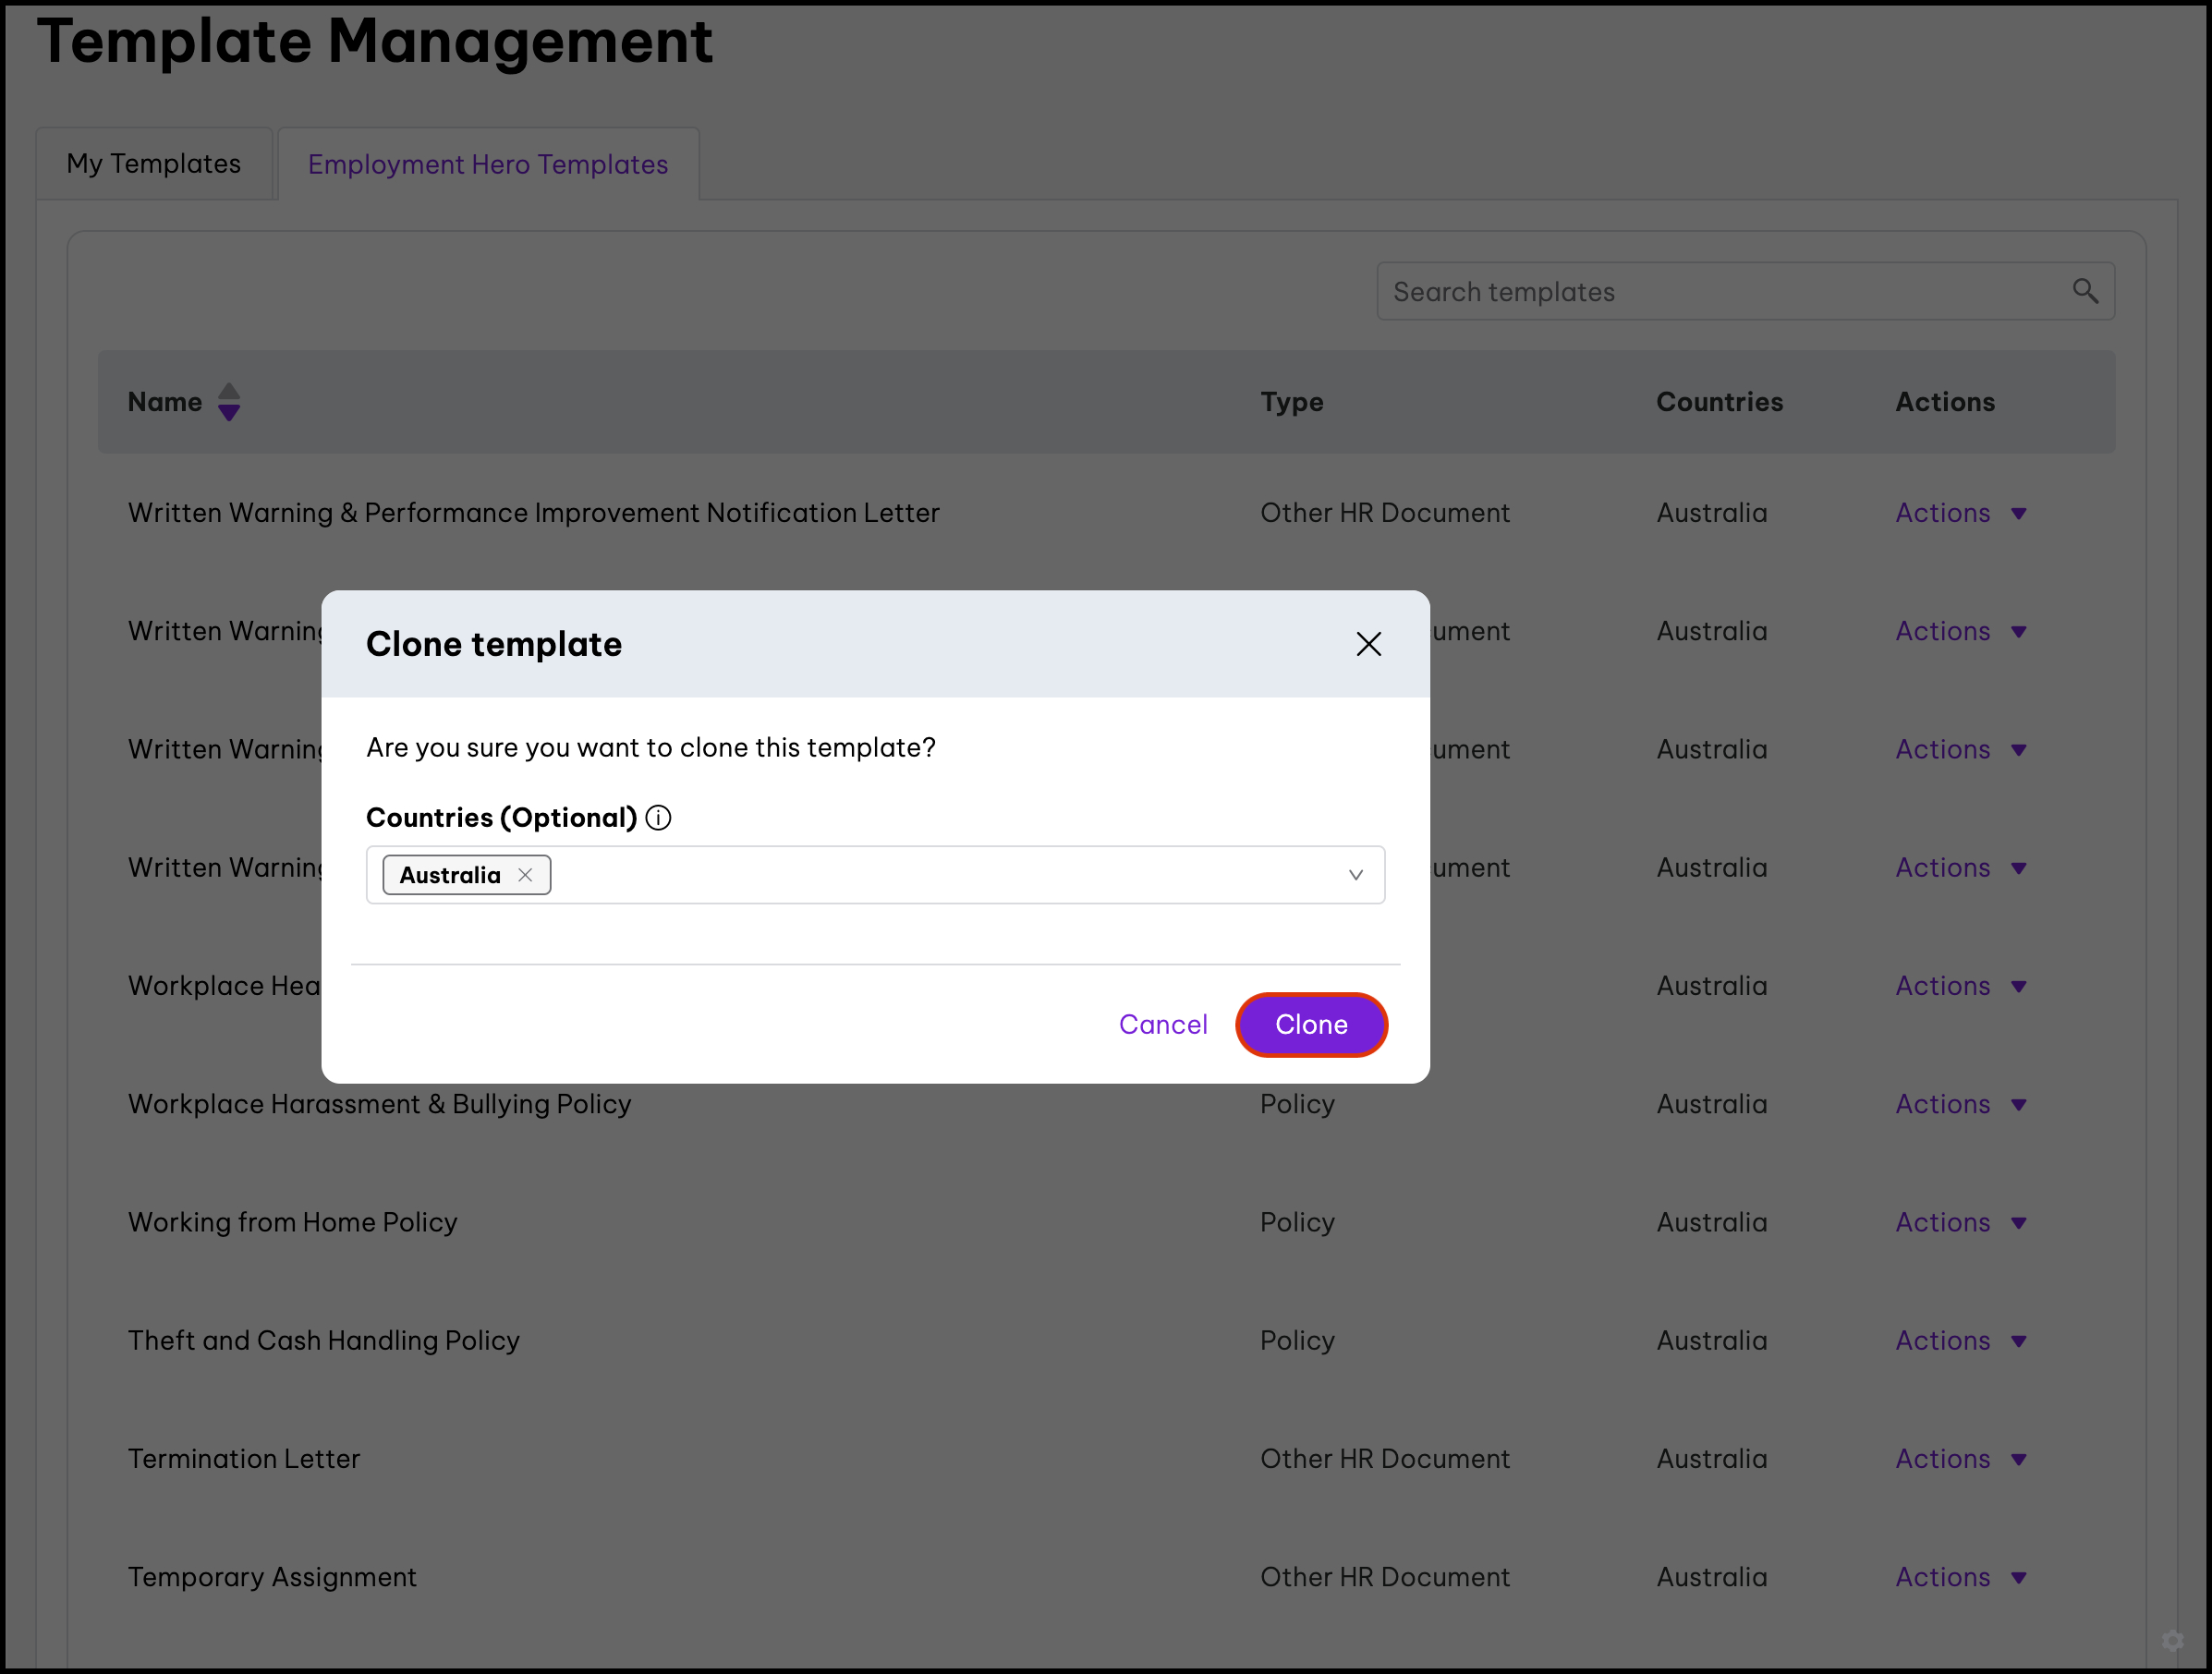Click the gear icon at bottom right
The width and height of the screenshot is (2212, 1674).
pos(2172,1641)
